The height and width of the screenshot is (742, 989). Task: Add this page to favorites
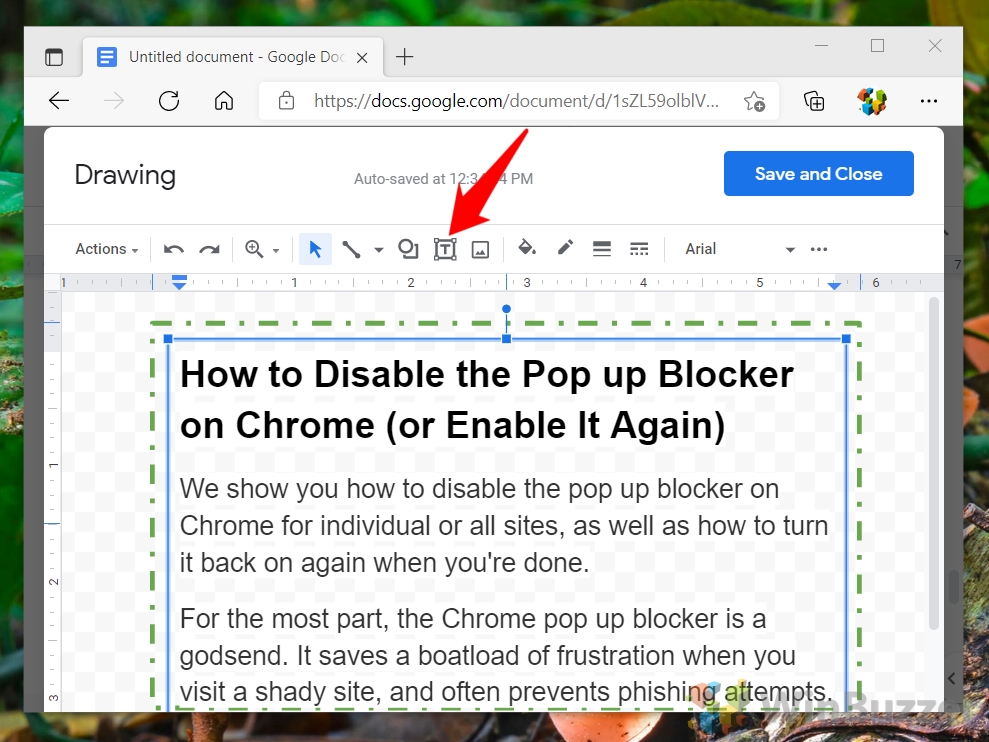(754, 101)
